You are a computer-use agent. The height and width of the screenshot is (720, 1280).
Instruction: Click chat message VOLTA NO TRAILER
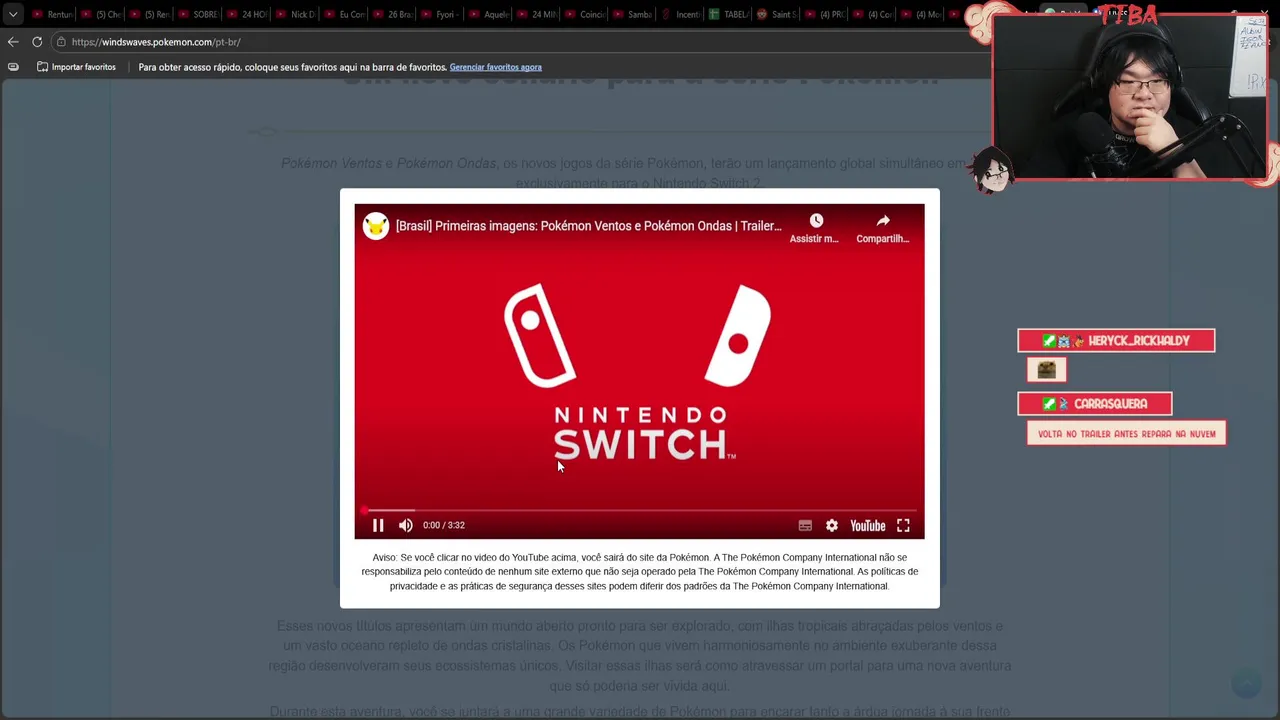(x=1126, y=434)
